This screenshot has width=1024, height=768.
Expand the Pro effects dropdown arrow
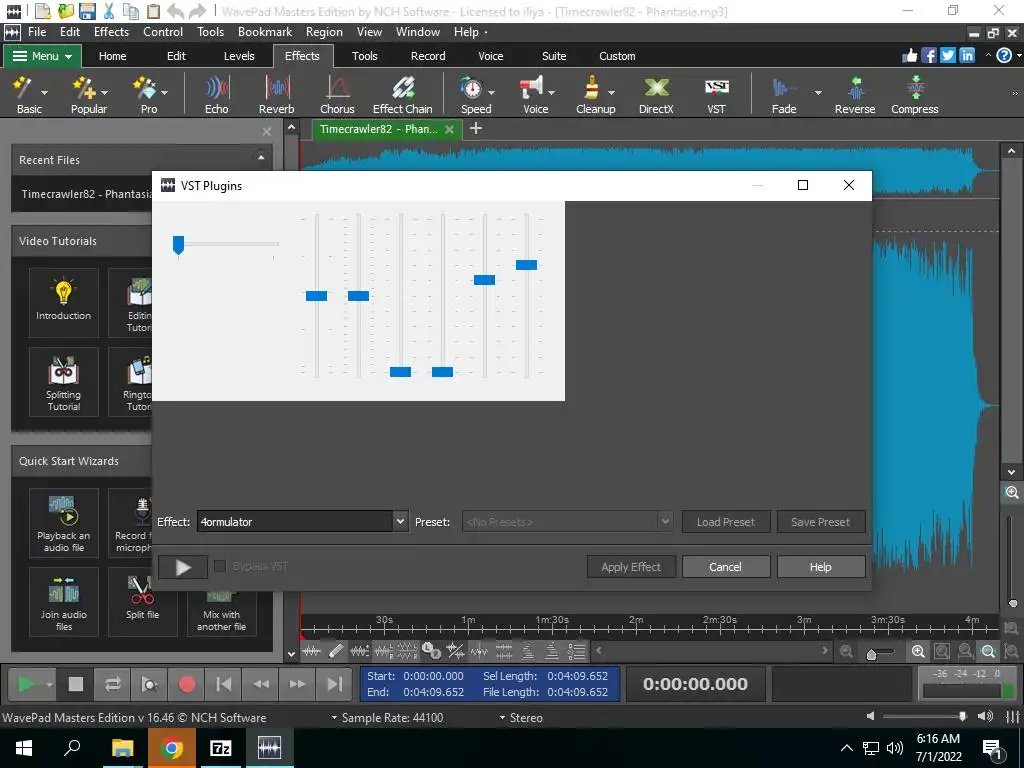pyautogui.click(x=165, y=93)
